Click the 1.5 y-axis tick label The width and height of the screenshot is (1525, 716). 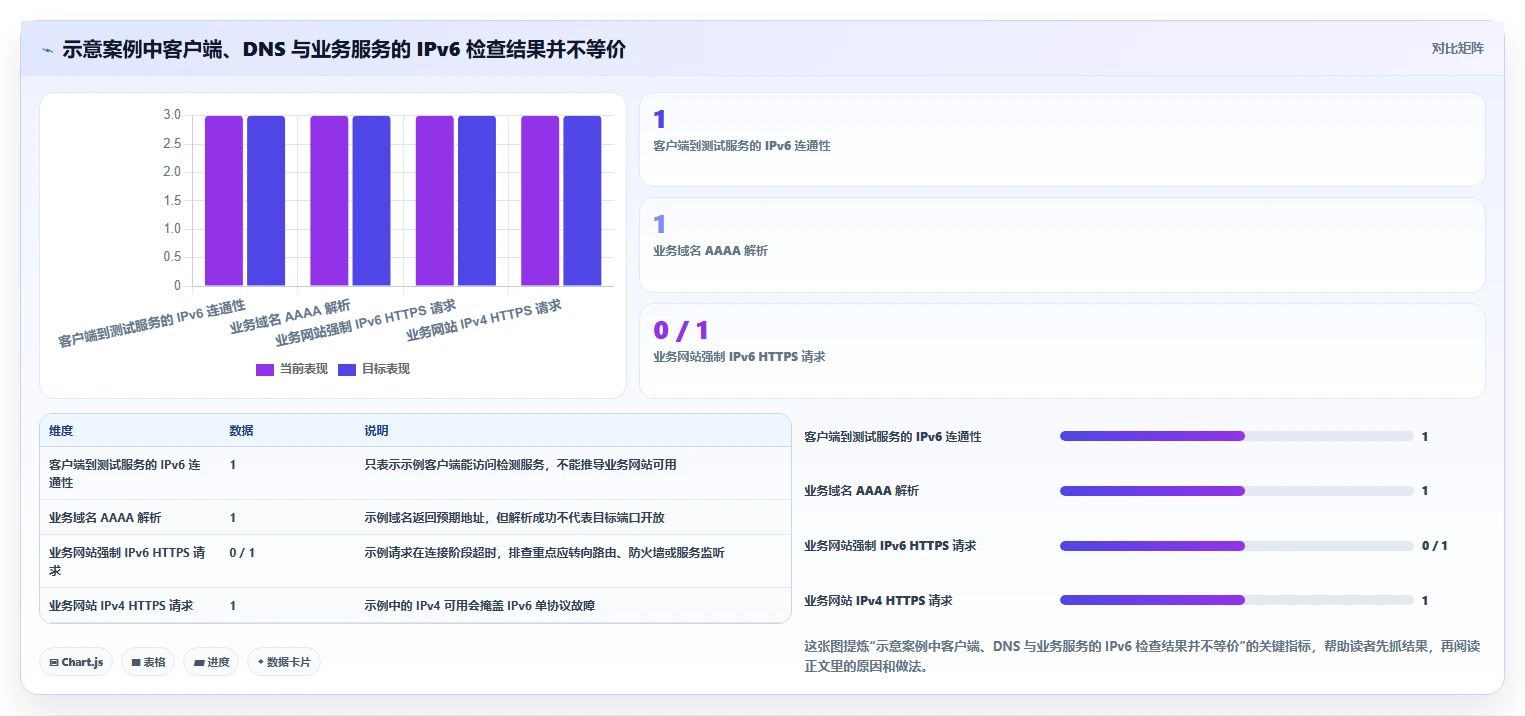(172, 201)
